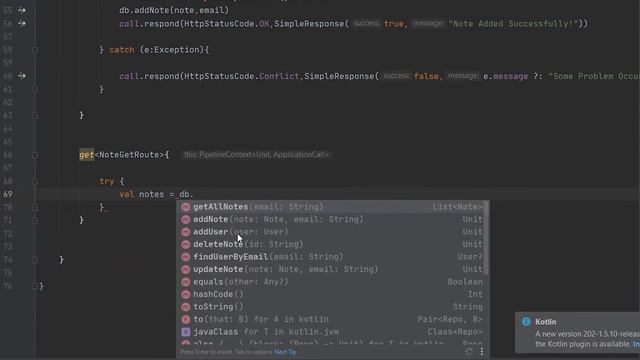Click the highlighted 'get' keyword on line 66
This screenshot has height=360, width=640.
(87, 155)
